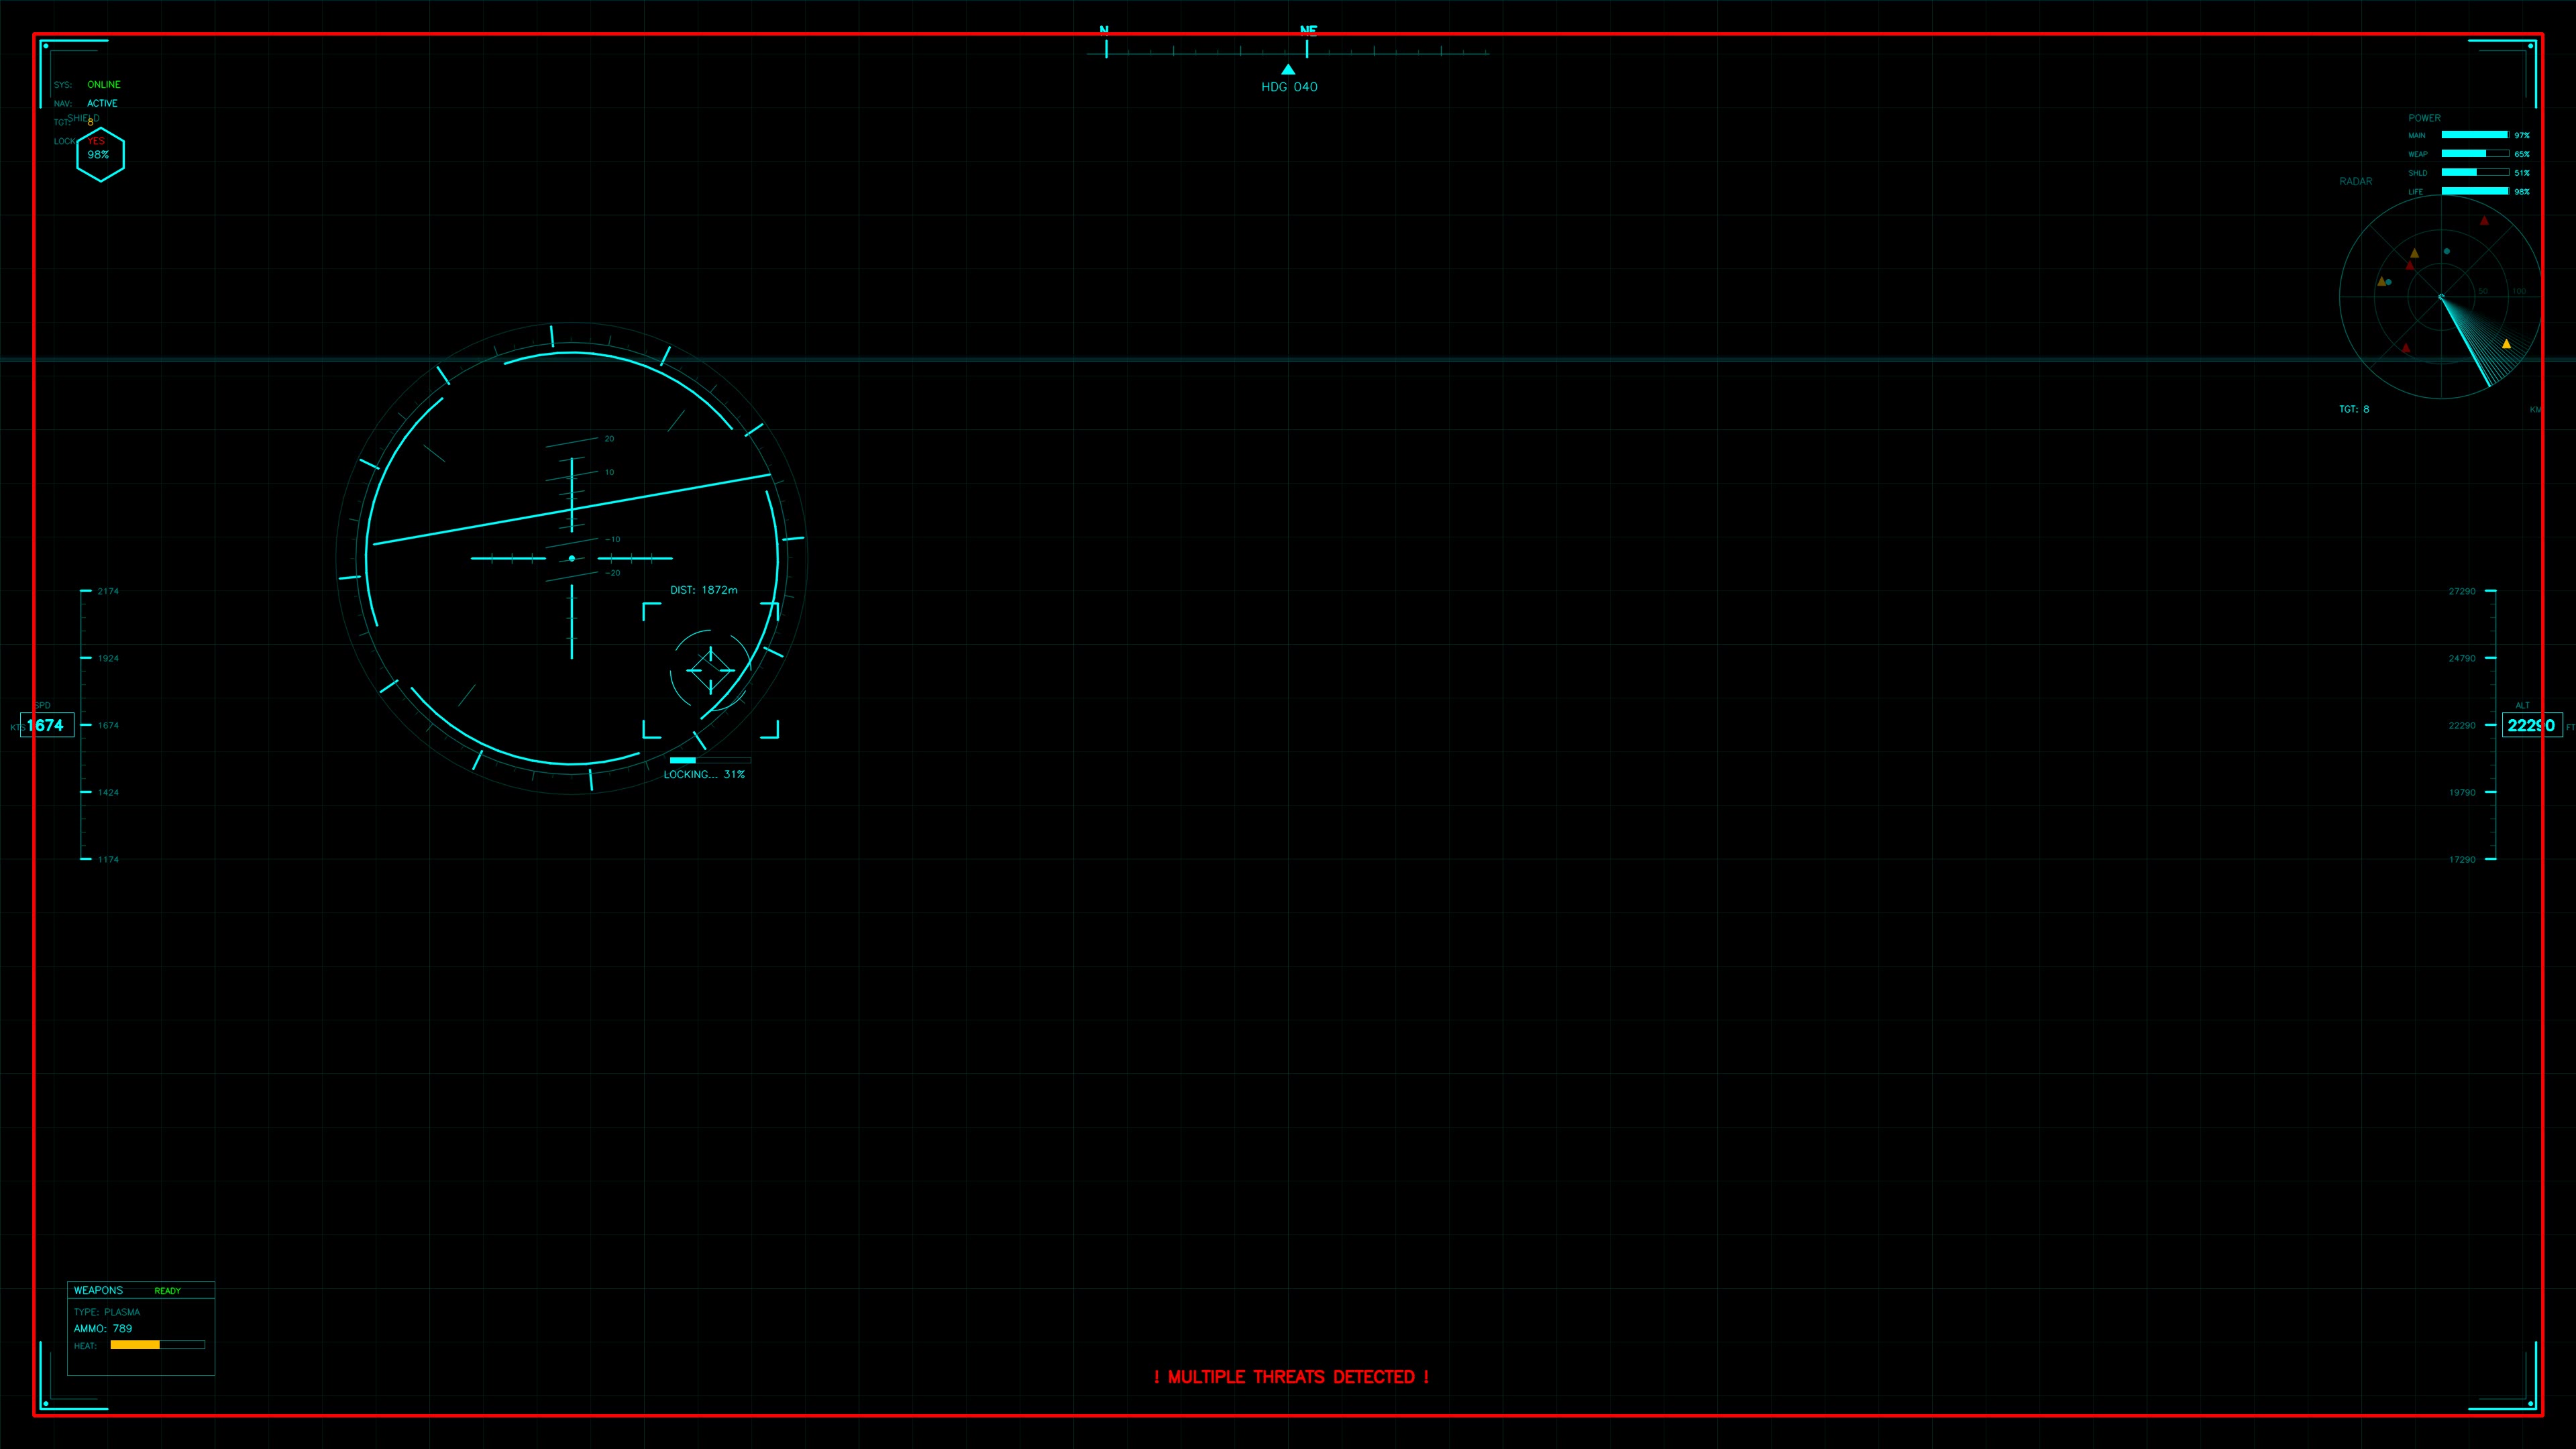Click the green READY weapons status
Image resolution: width=2576 pixels, height=1449 pixels.
pos(167,1291)
